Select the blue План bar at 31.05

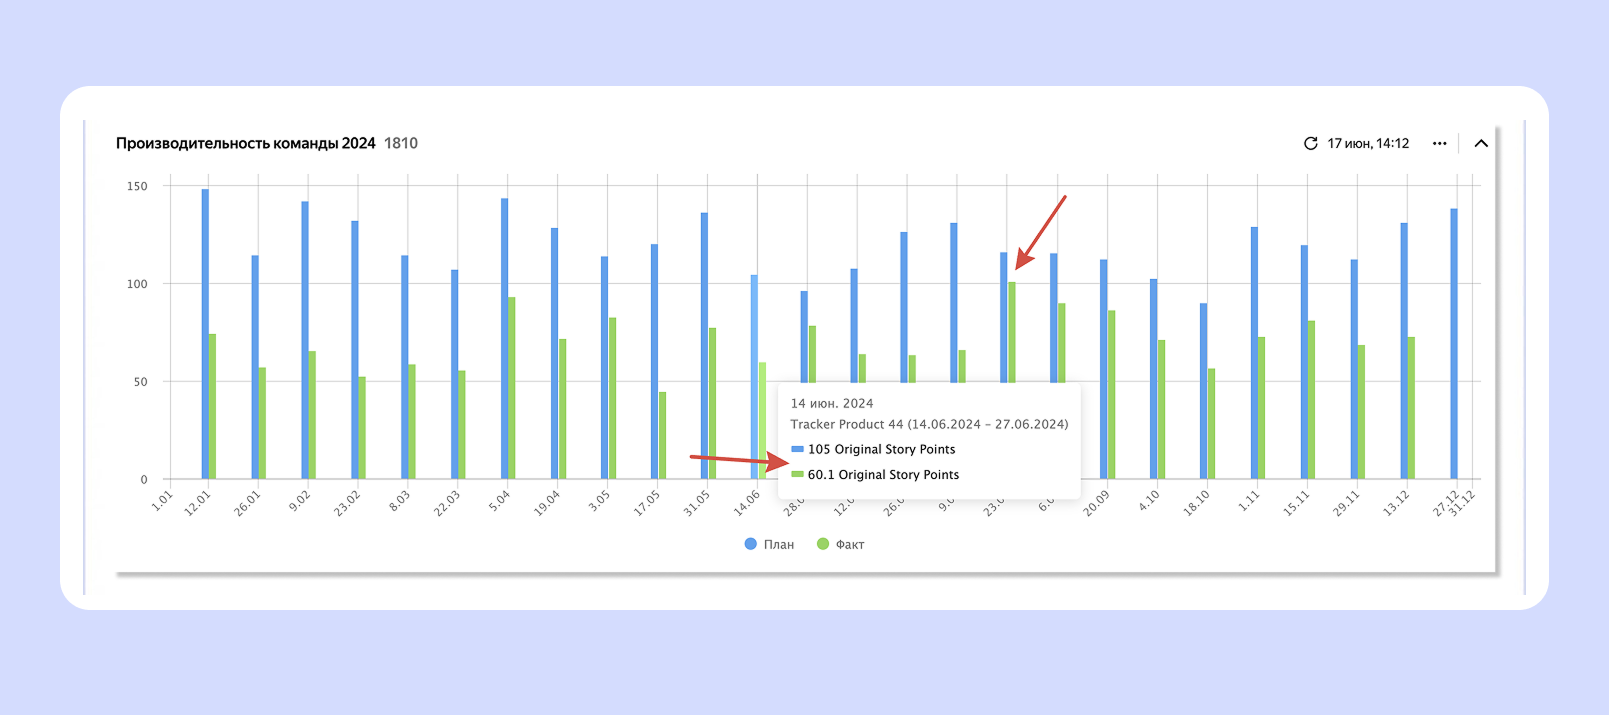click(704, 345)
